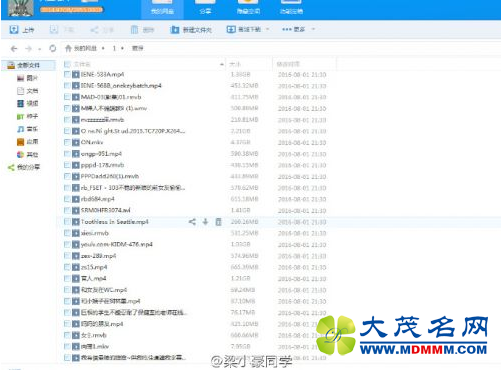This screenshot has width=501, height=370.
Task: Click the refresh icon beside navigation arrows
Action: pos(53,48)
